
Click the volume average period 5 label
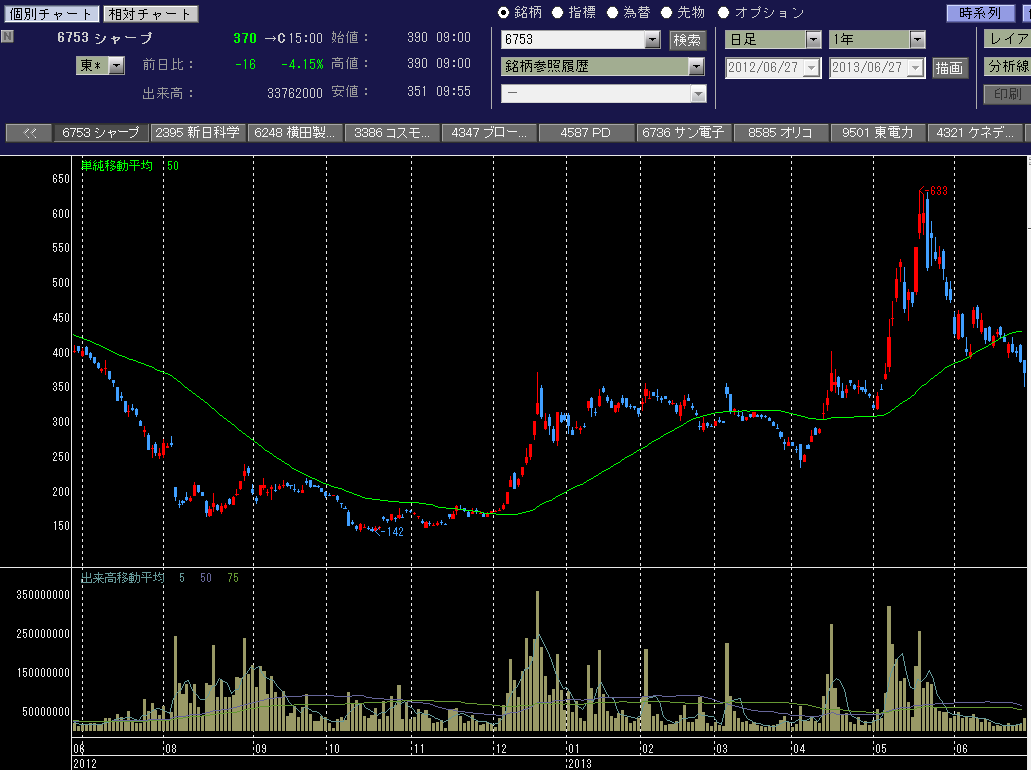[x=182, y=578]
